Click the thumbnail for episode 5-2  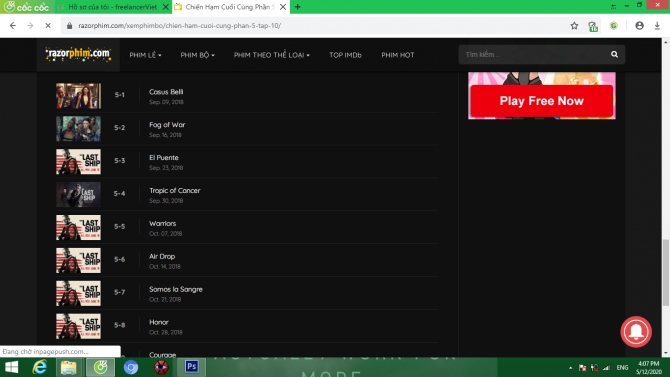click(78, 129)
